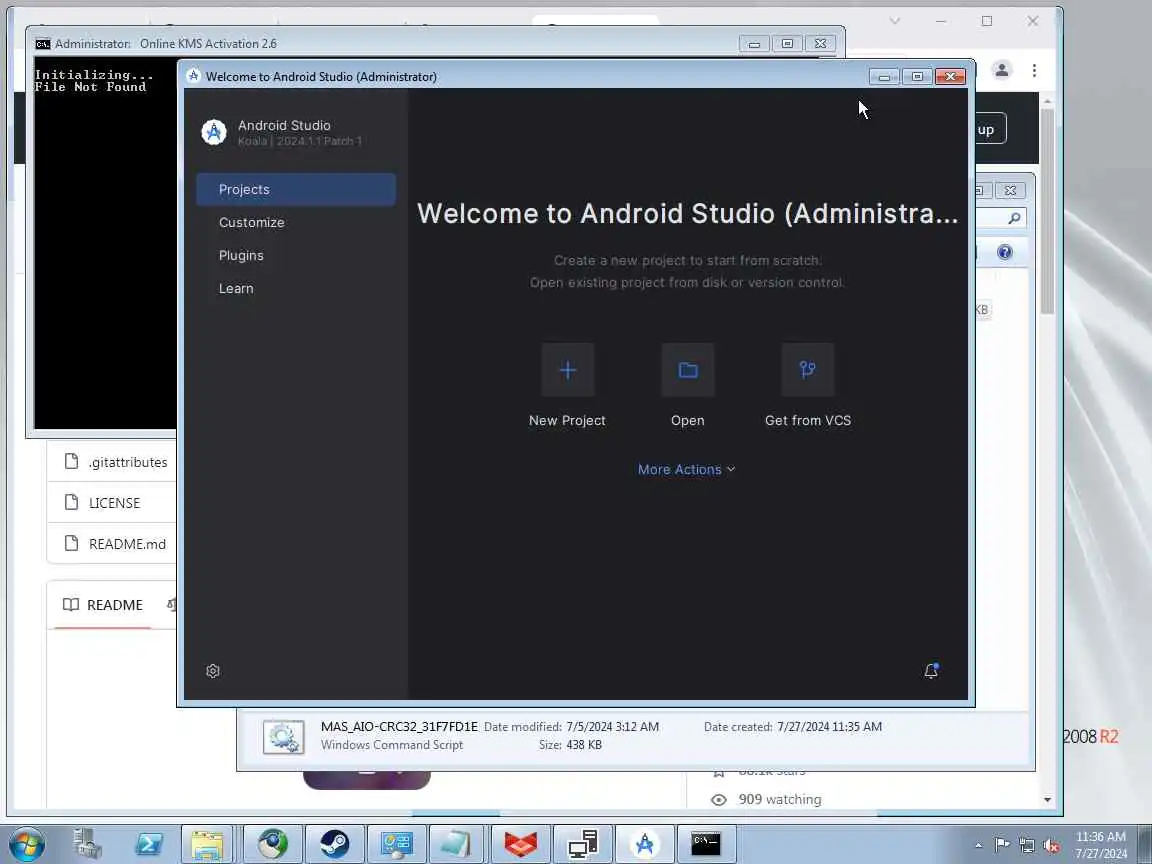Open the taskbar clock and date

[1101, 845]
